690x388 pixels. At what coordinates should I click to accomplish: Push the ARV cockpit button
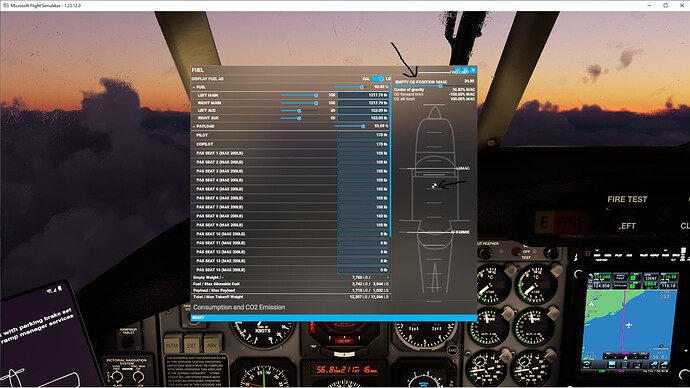(212, 345)
